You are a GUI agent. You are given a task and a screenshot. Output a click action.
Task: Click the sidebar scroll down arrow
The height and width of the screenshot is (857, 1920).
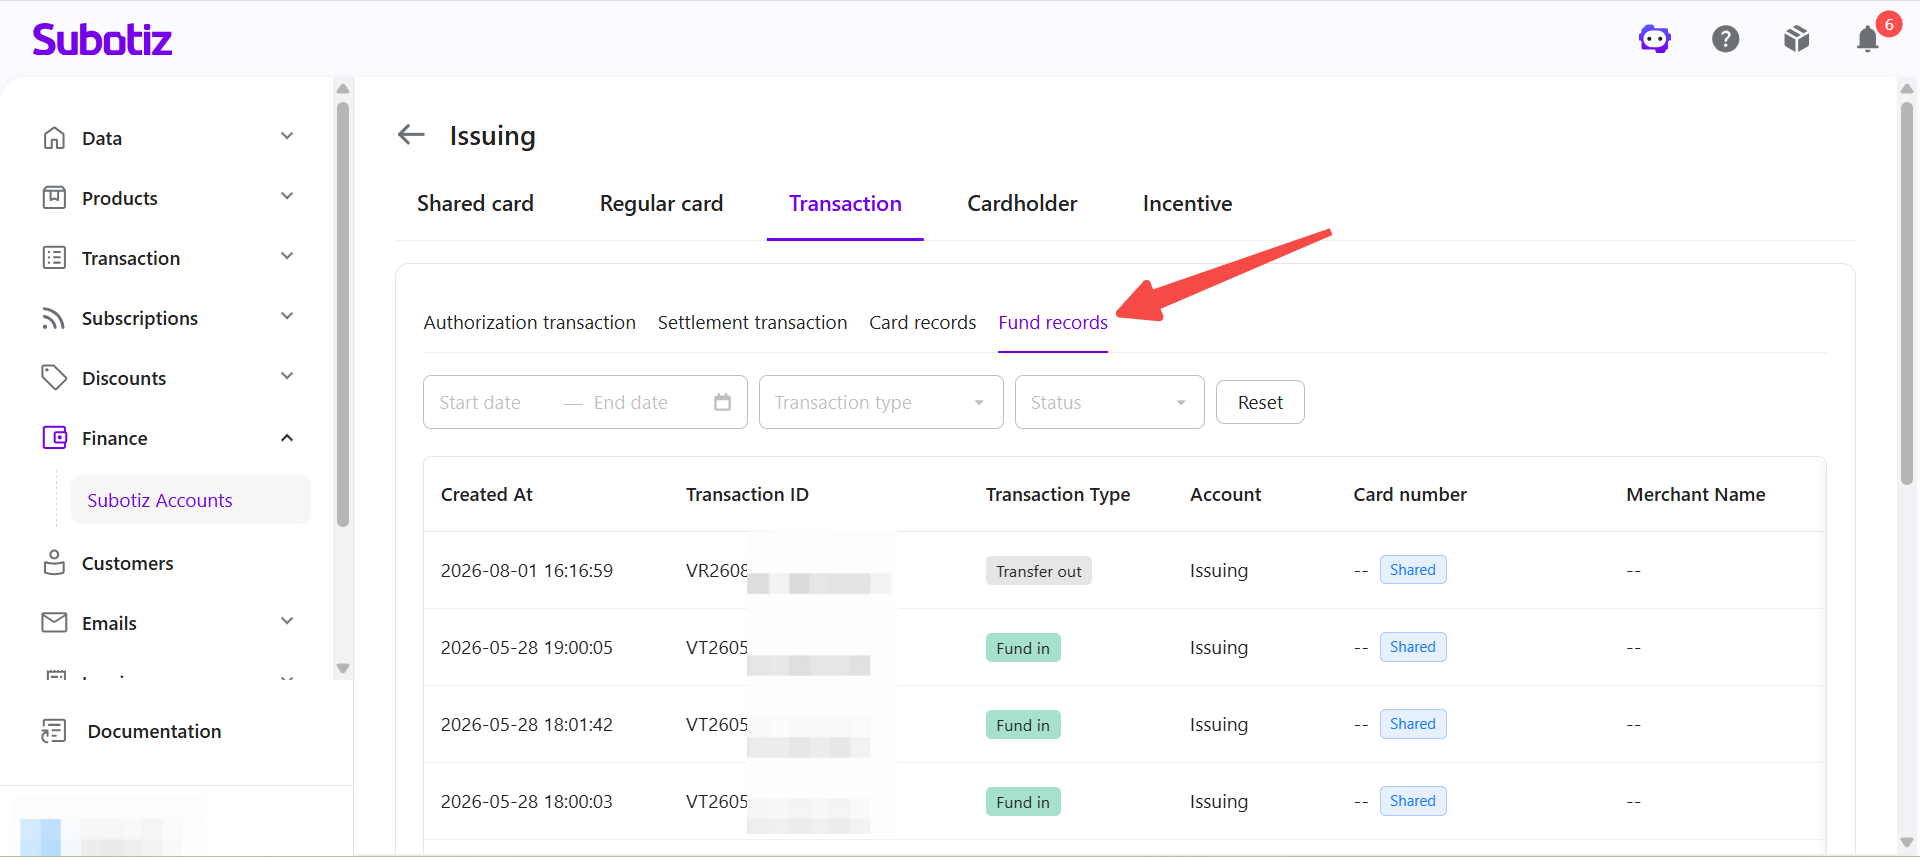click(x=343, y=668)
